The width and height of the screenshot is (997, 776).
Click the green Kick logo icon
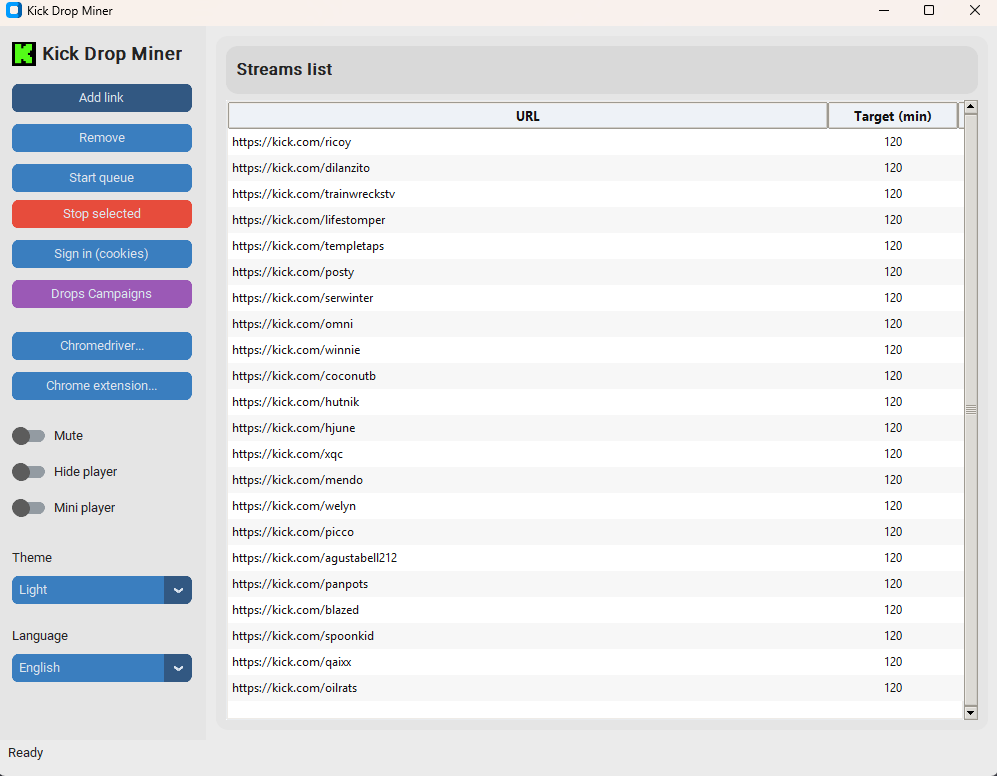[24, 54]
